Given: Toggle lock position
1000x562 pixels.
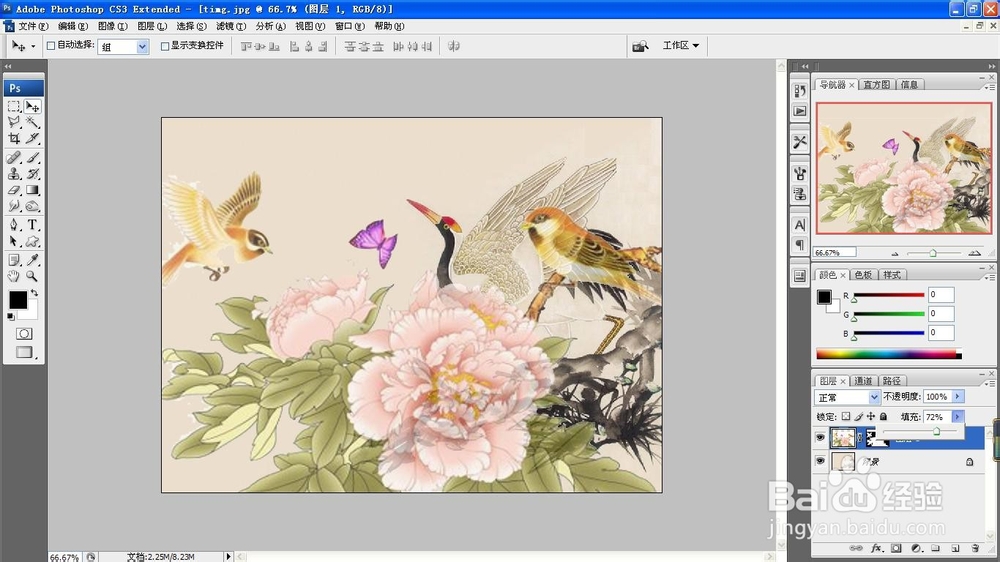Looking at the screenshot, I should (x=871, y=417).
